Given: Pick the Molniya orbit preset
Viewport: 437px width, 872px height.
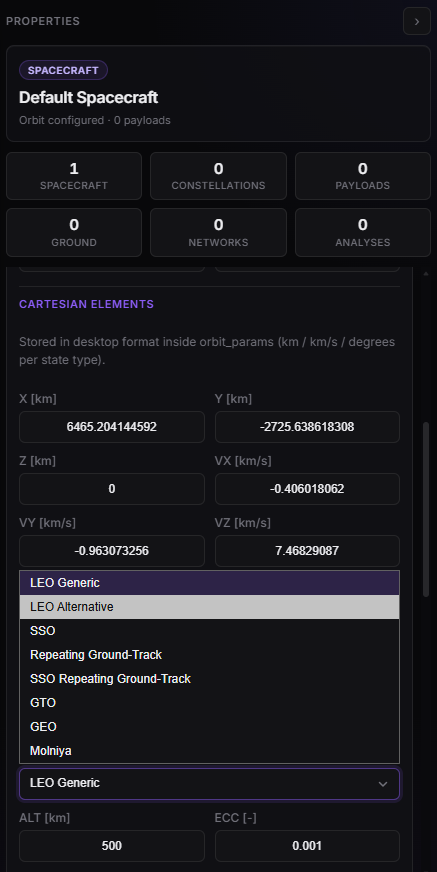Looking at the screenshot, I should click(x=209, y=751).
